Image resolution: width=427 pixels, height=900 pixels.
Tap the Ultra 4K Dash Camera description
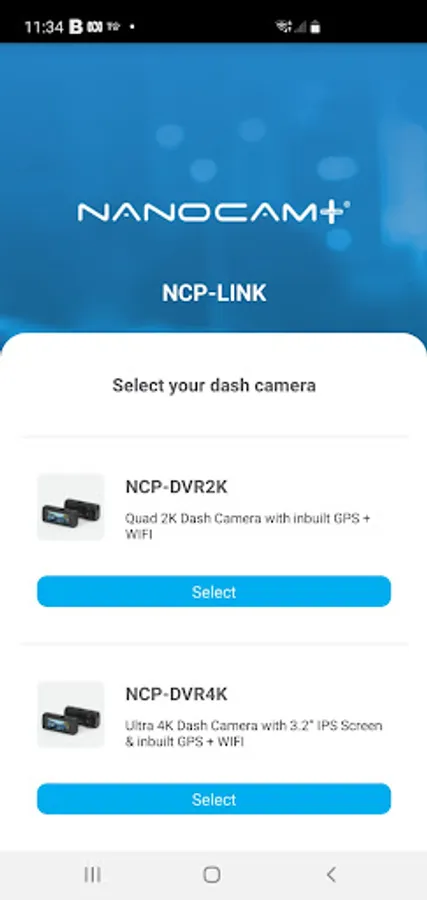(x=254, y=734)
